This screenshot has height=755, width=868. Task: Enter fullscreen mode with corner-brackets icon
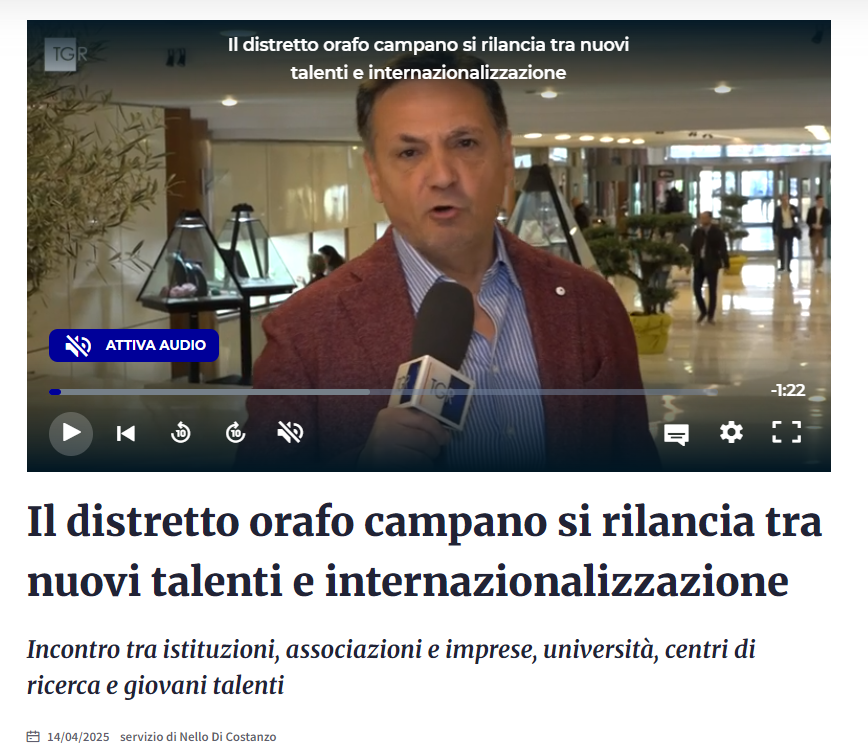[x=787, y=432]
